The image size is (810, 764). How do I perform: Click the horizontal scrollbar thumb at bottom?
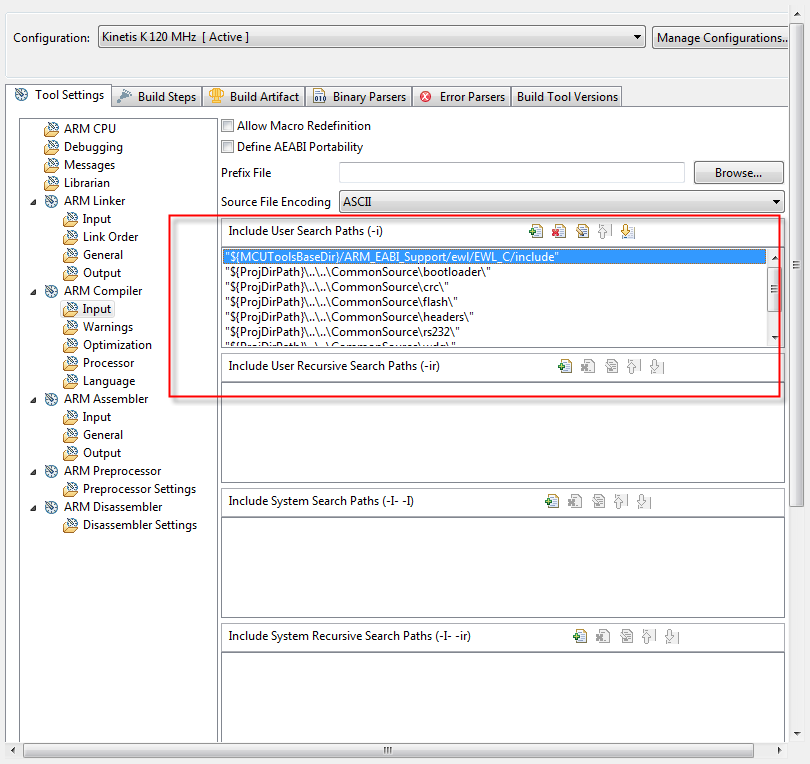tap(388, 750)
